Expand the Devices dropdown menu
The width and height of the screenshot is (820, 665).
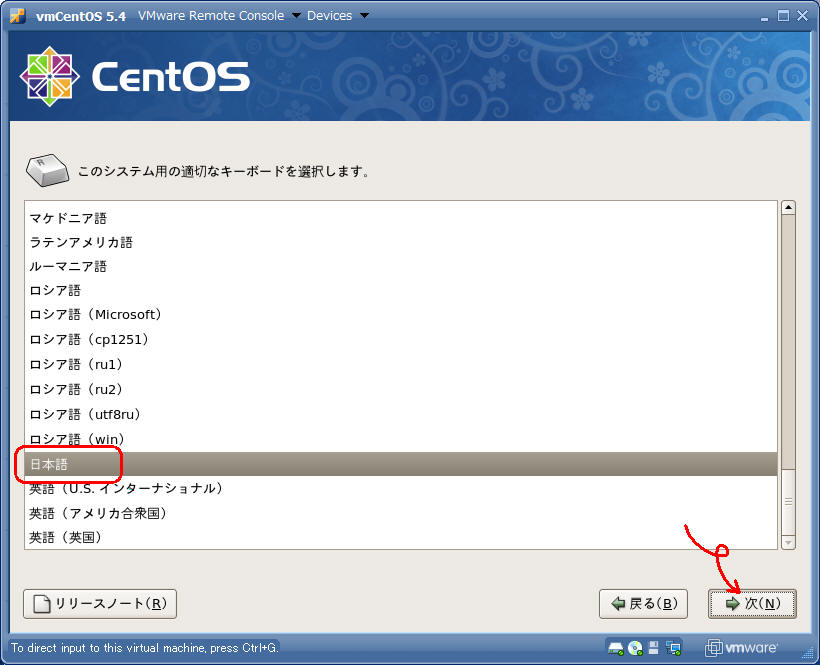(337, 15)
